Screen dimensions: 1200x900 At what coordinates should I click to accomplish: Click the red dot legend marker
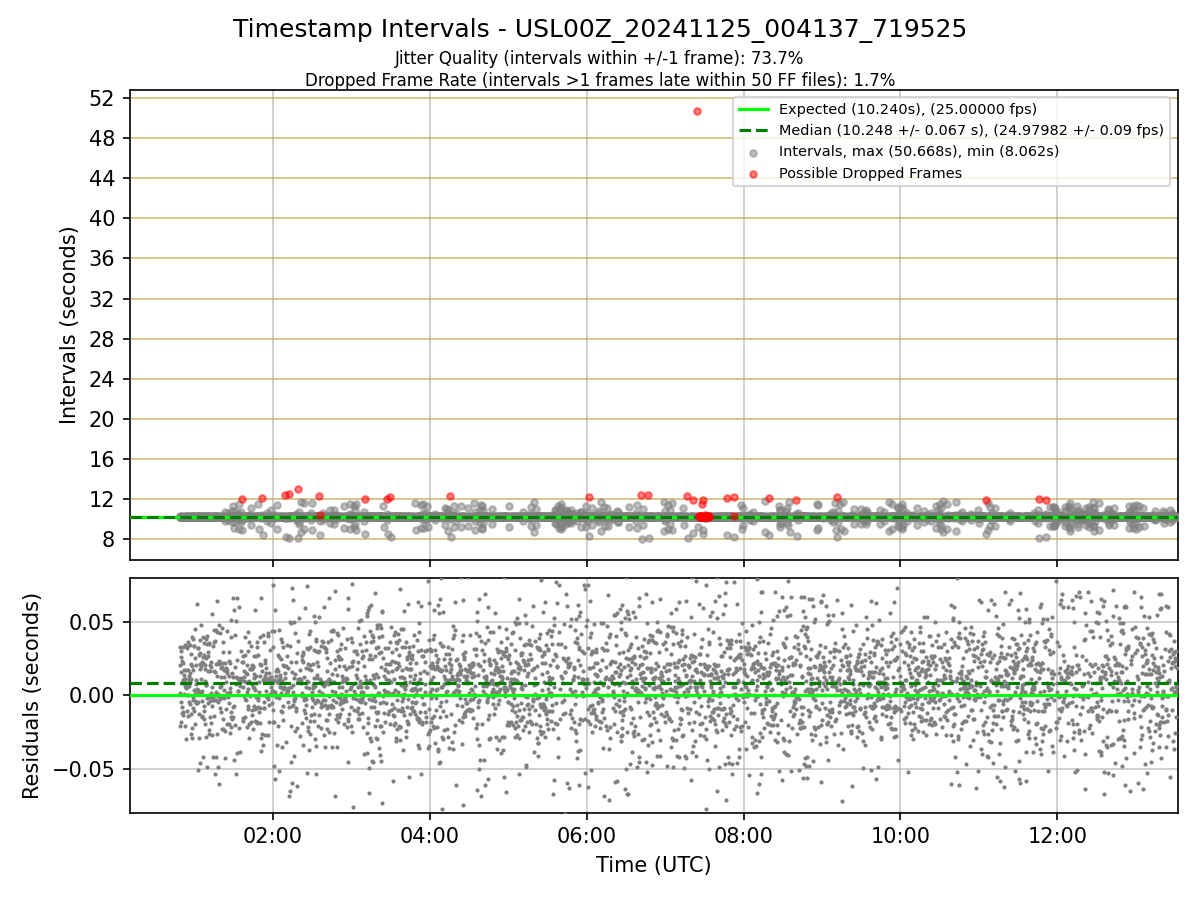tap(754, 174)
